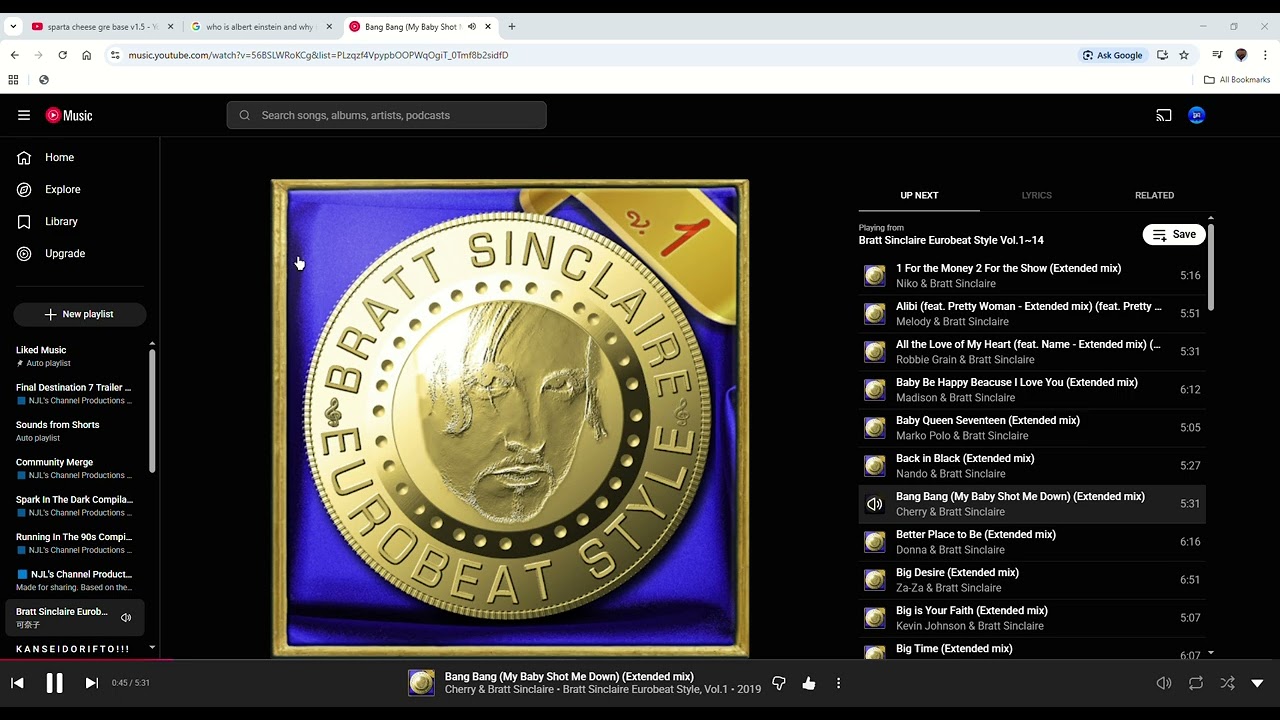Create a New playlist

tap(80, 314)
